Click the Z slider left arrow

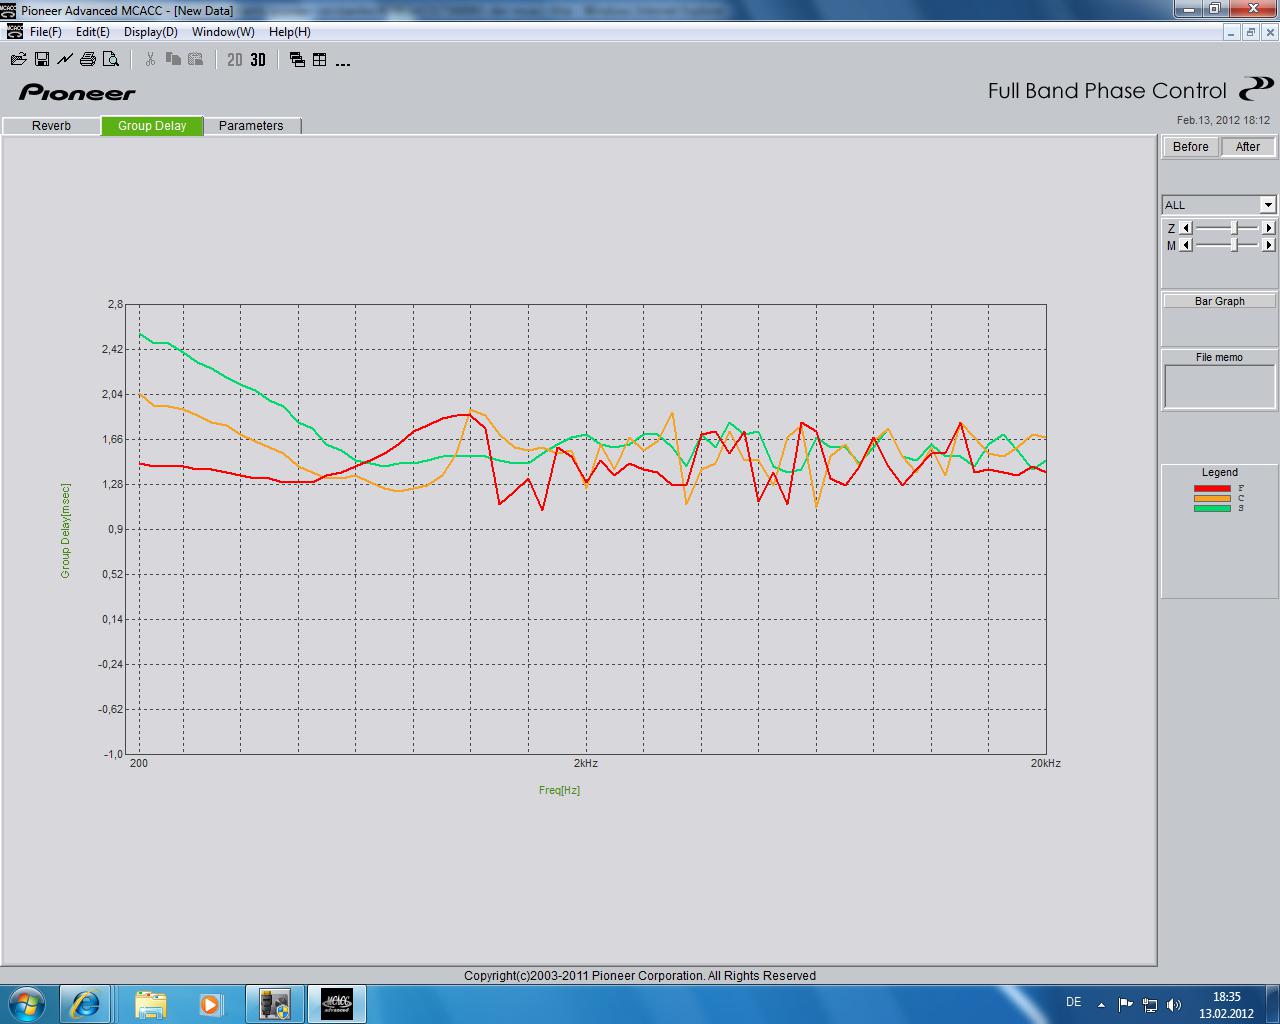pos(1187,228)
